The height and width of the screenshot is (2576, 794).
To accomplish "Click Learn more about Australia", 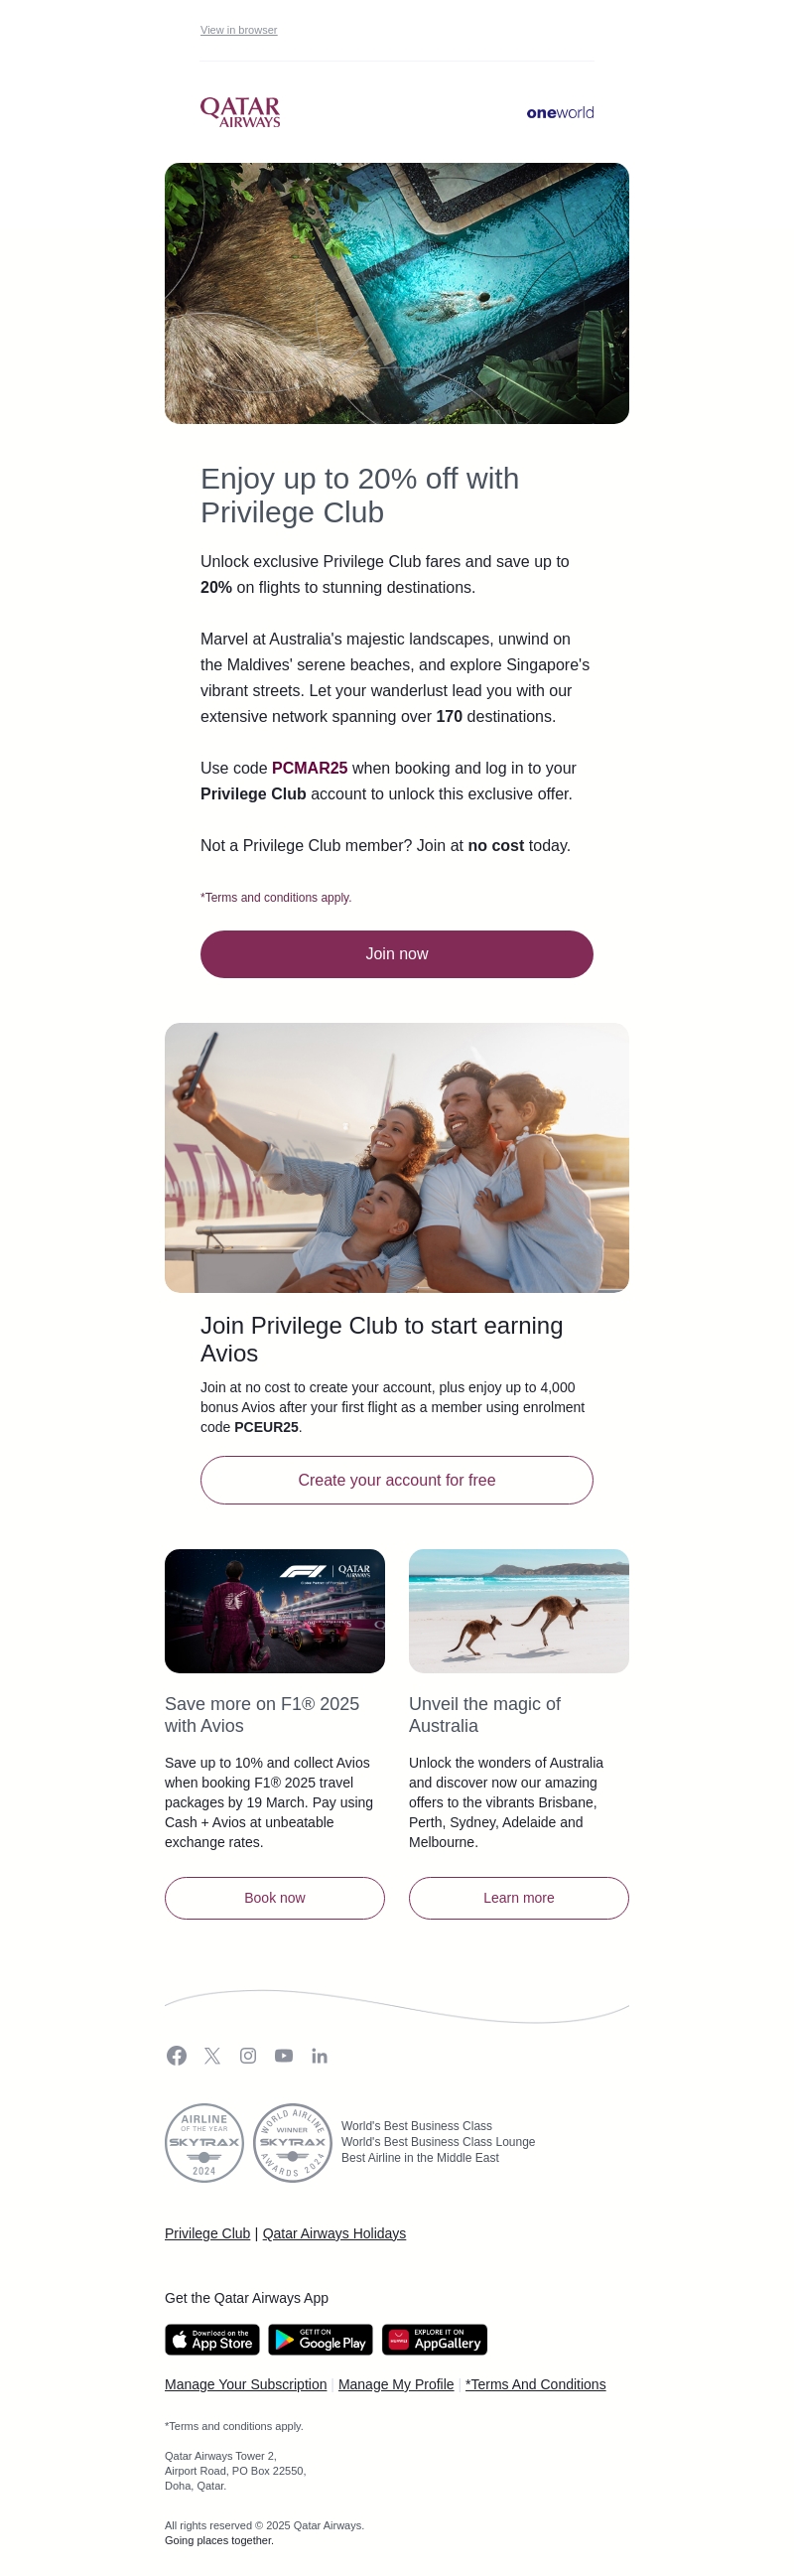I will click(x=519, y=1898).
